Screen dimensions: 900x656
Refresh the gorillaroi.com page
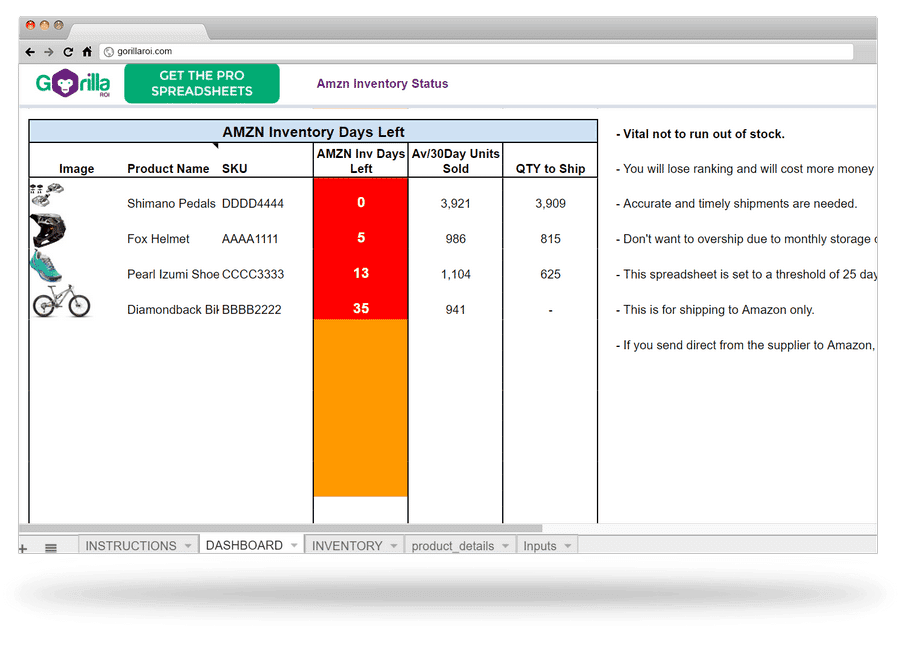tap(67, 50)
